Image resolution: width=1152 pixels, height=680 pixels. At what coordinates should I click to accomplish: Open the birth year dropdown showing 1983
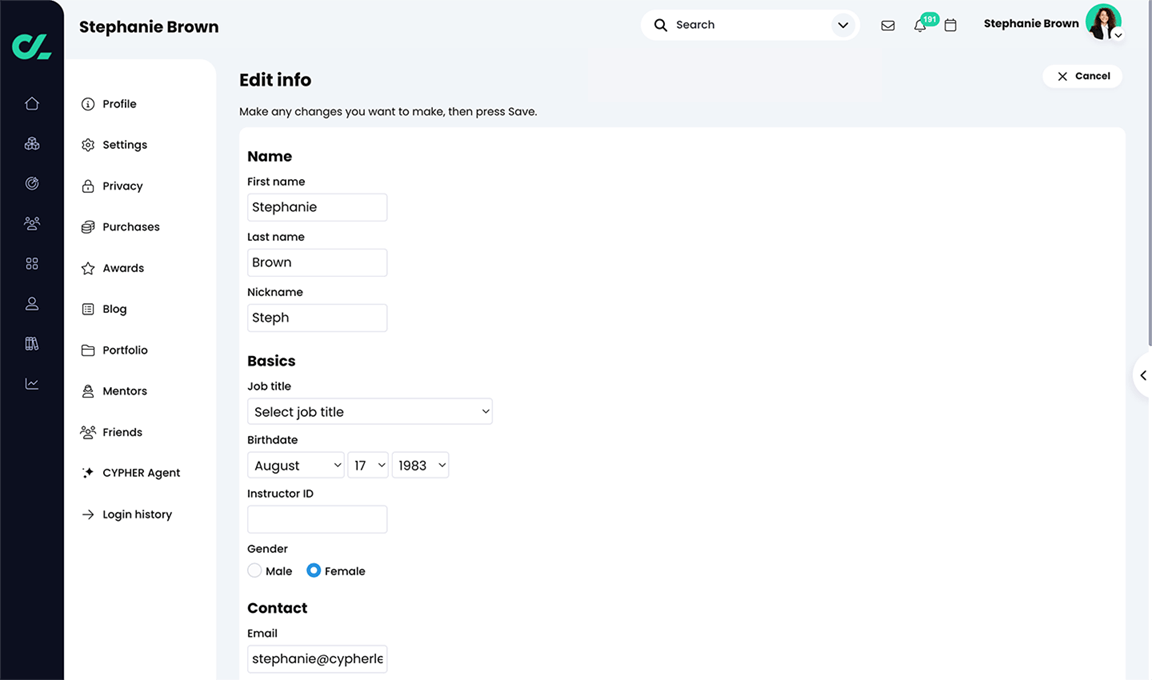tap(420, 466)
